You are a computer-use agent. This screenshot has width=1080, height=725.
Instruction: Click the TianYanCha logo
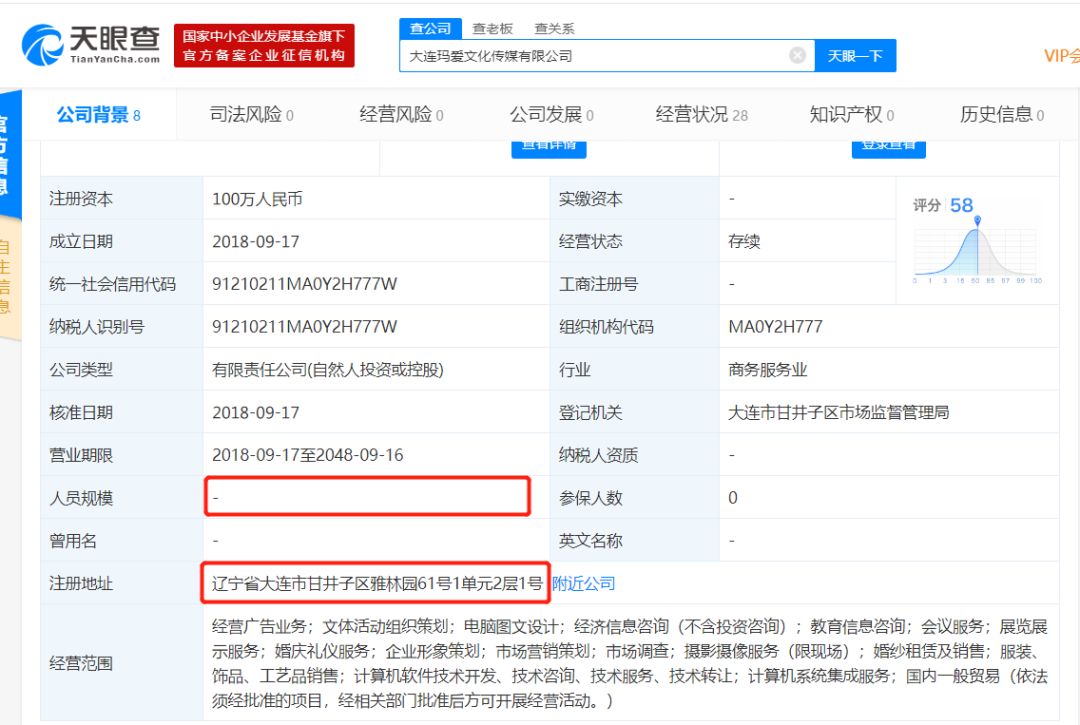click(91, 45)
